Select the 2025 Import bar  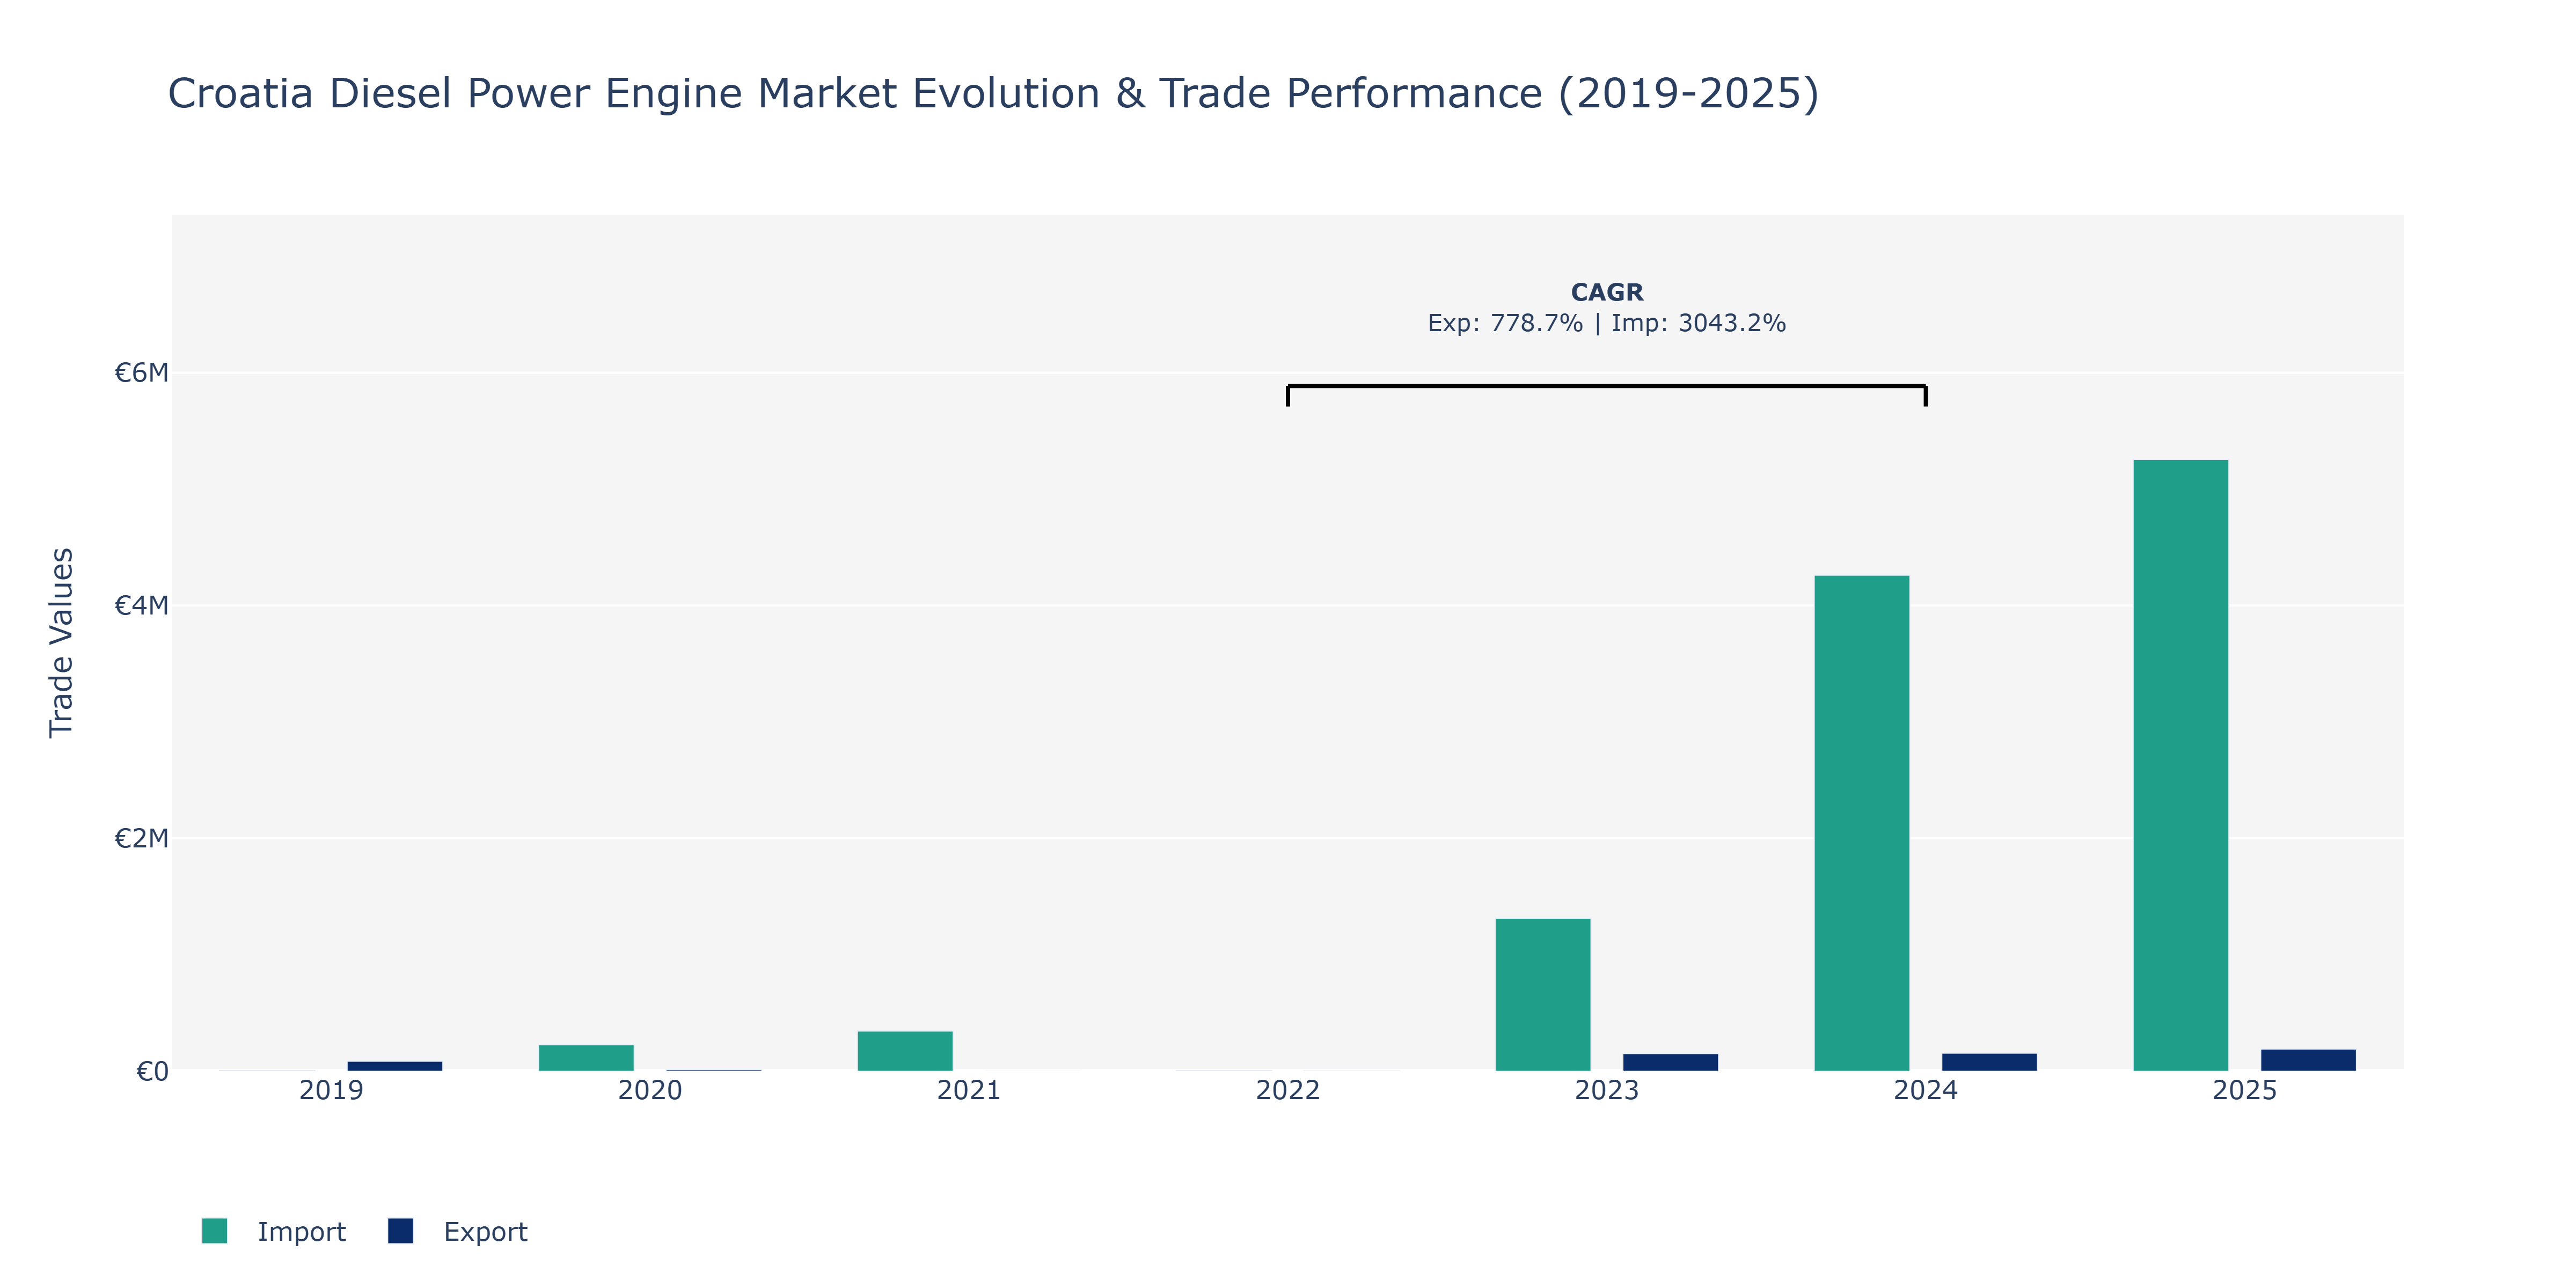[x=2180, y=765]
